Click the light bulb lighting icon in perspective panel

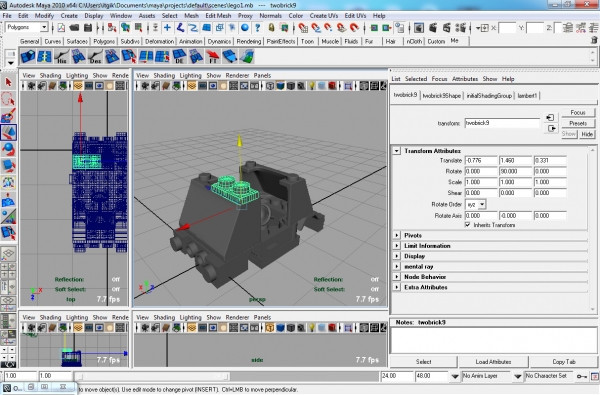pos(312,86)
